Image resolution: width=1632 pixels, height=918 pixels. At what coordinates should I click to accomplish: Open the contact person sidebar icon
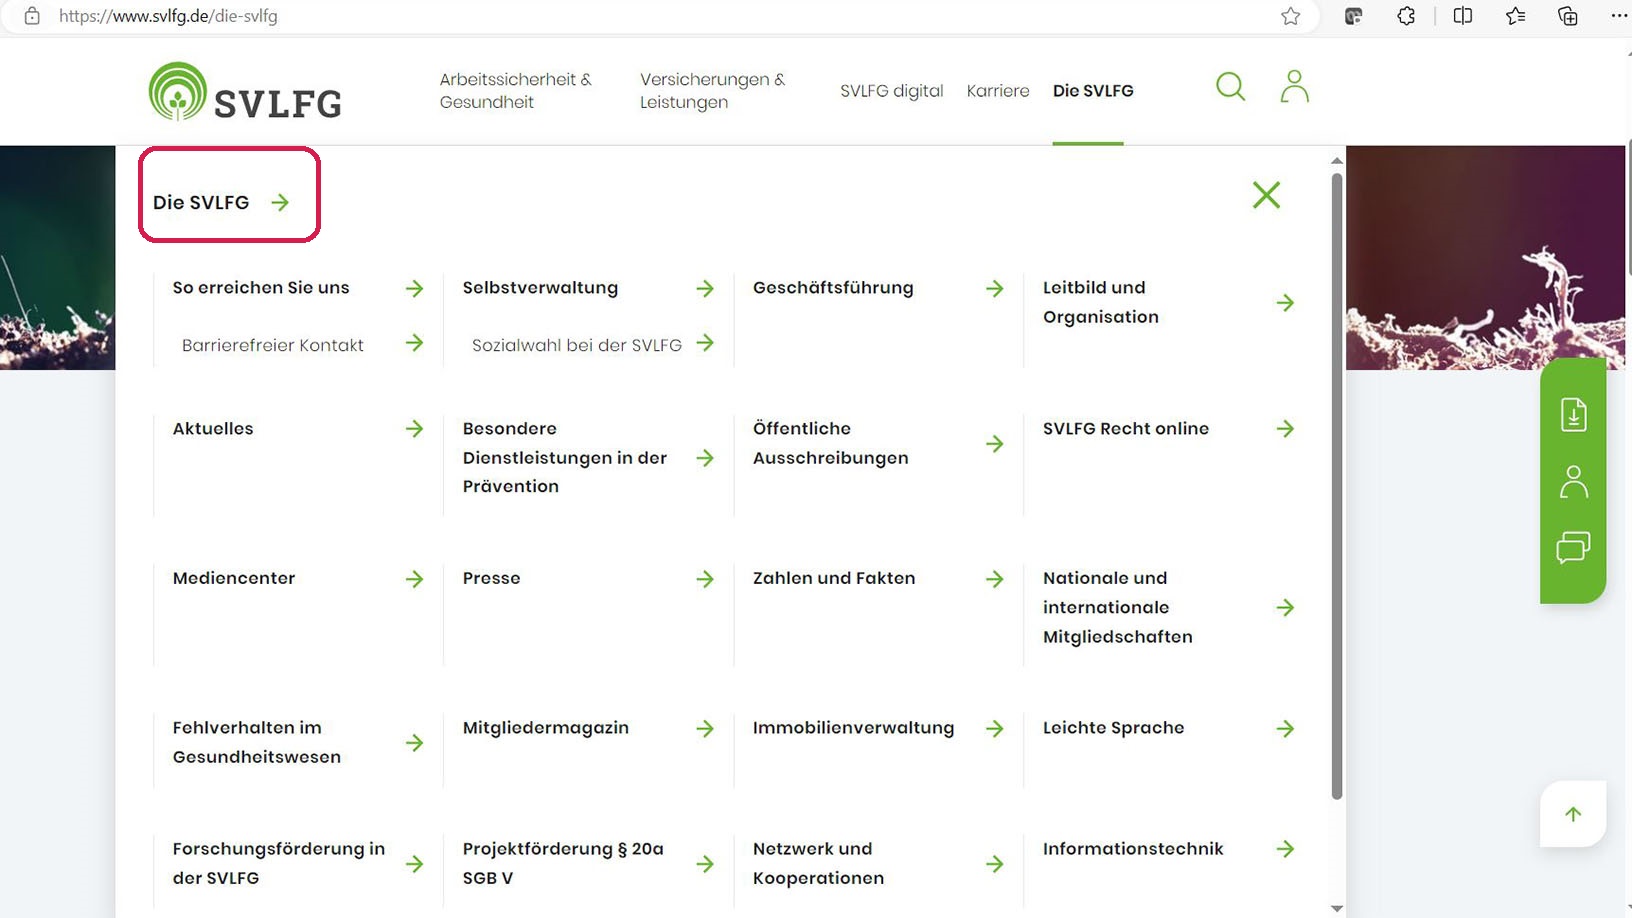(x=1573, y=482)
